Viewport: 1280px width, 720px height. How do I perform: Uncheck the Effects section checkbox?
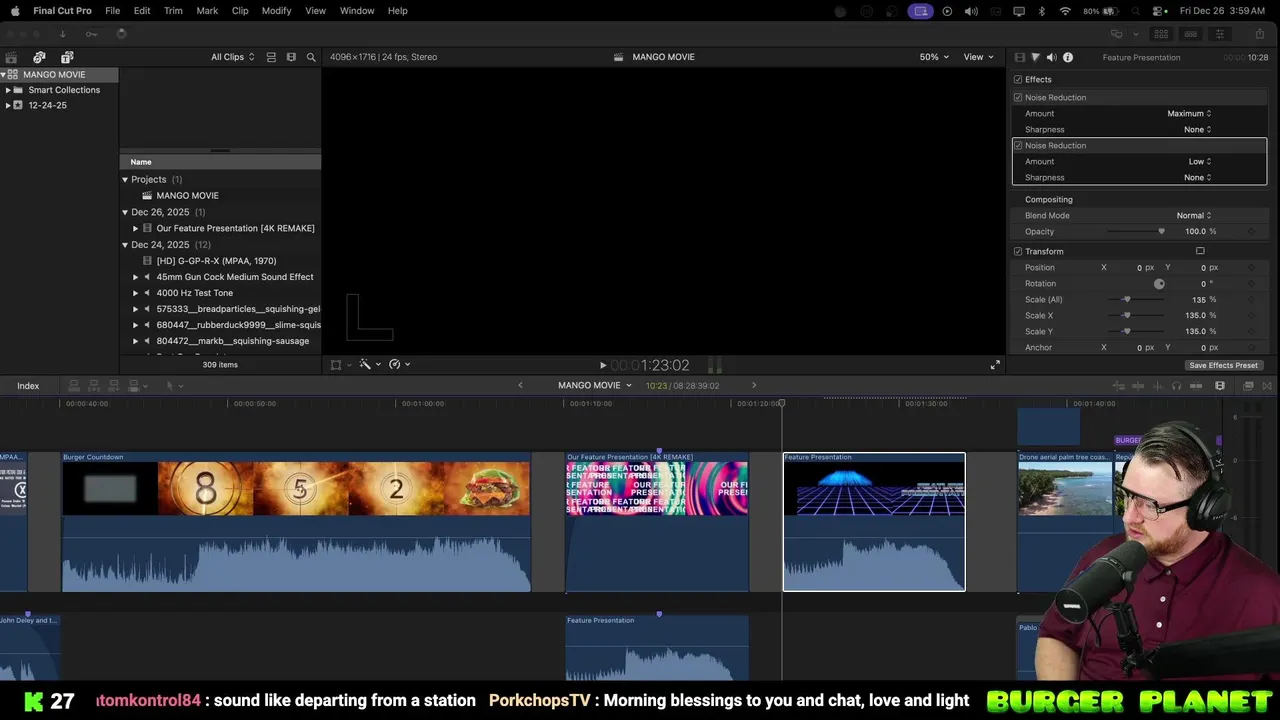[1018, 79]
